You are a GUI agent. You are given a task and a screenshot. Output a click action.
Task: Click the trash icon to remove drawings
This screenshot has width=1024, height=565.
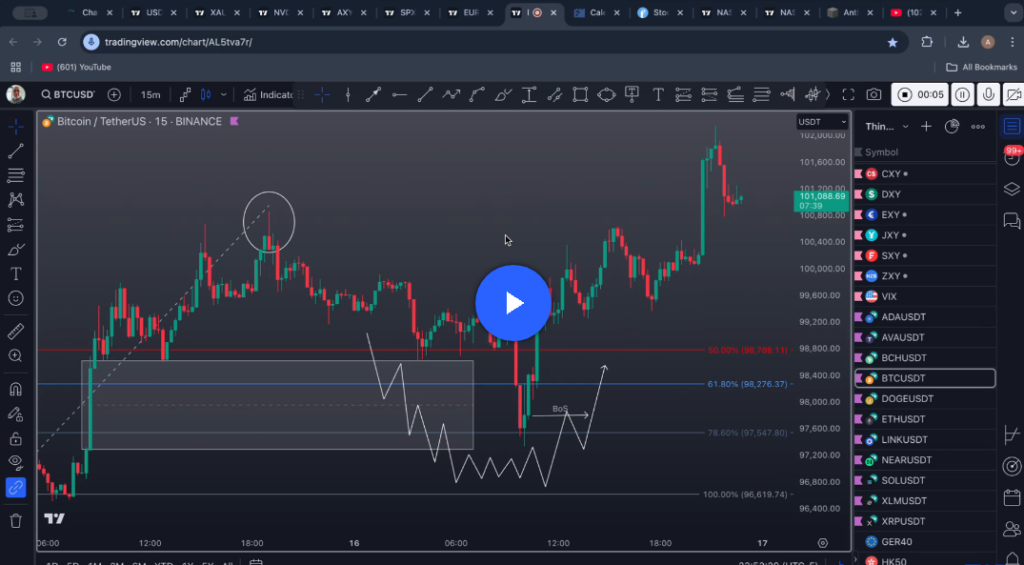(x=16, y=520)
